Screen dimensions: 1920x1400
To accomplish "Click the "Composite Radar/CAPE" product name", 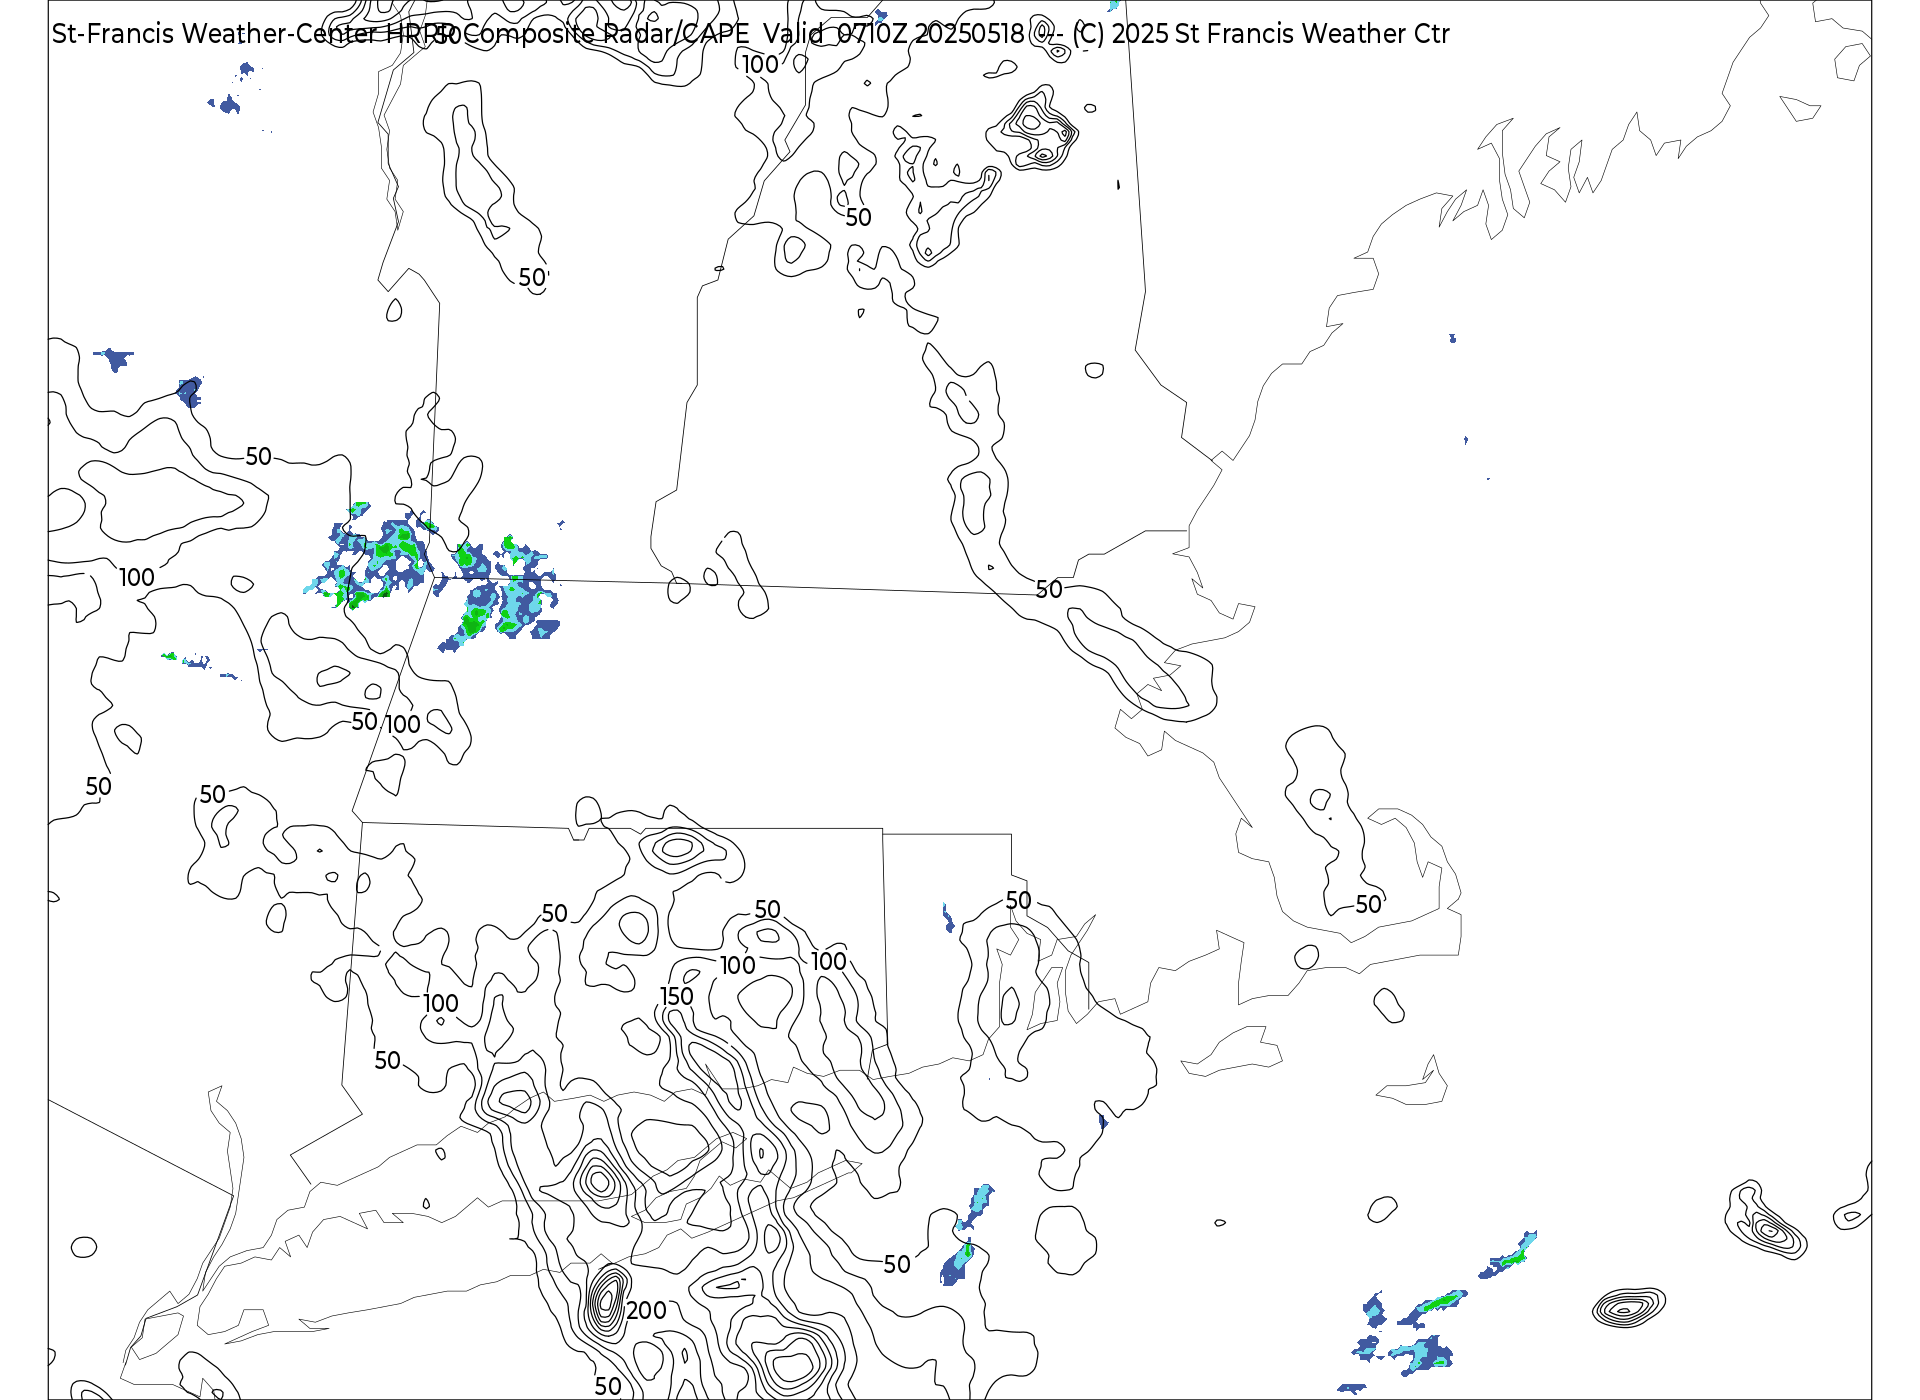I will [606, 34].
